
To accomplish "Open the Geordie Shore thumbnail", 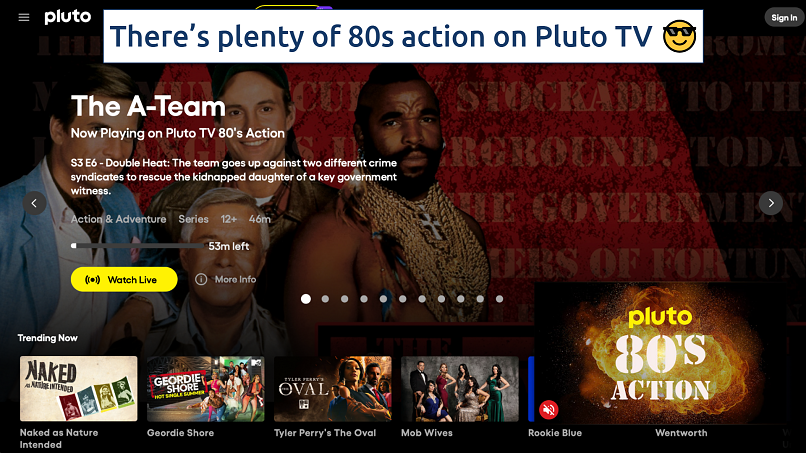I will click(206, 389).
